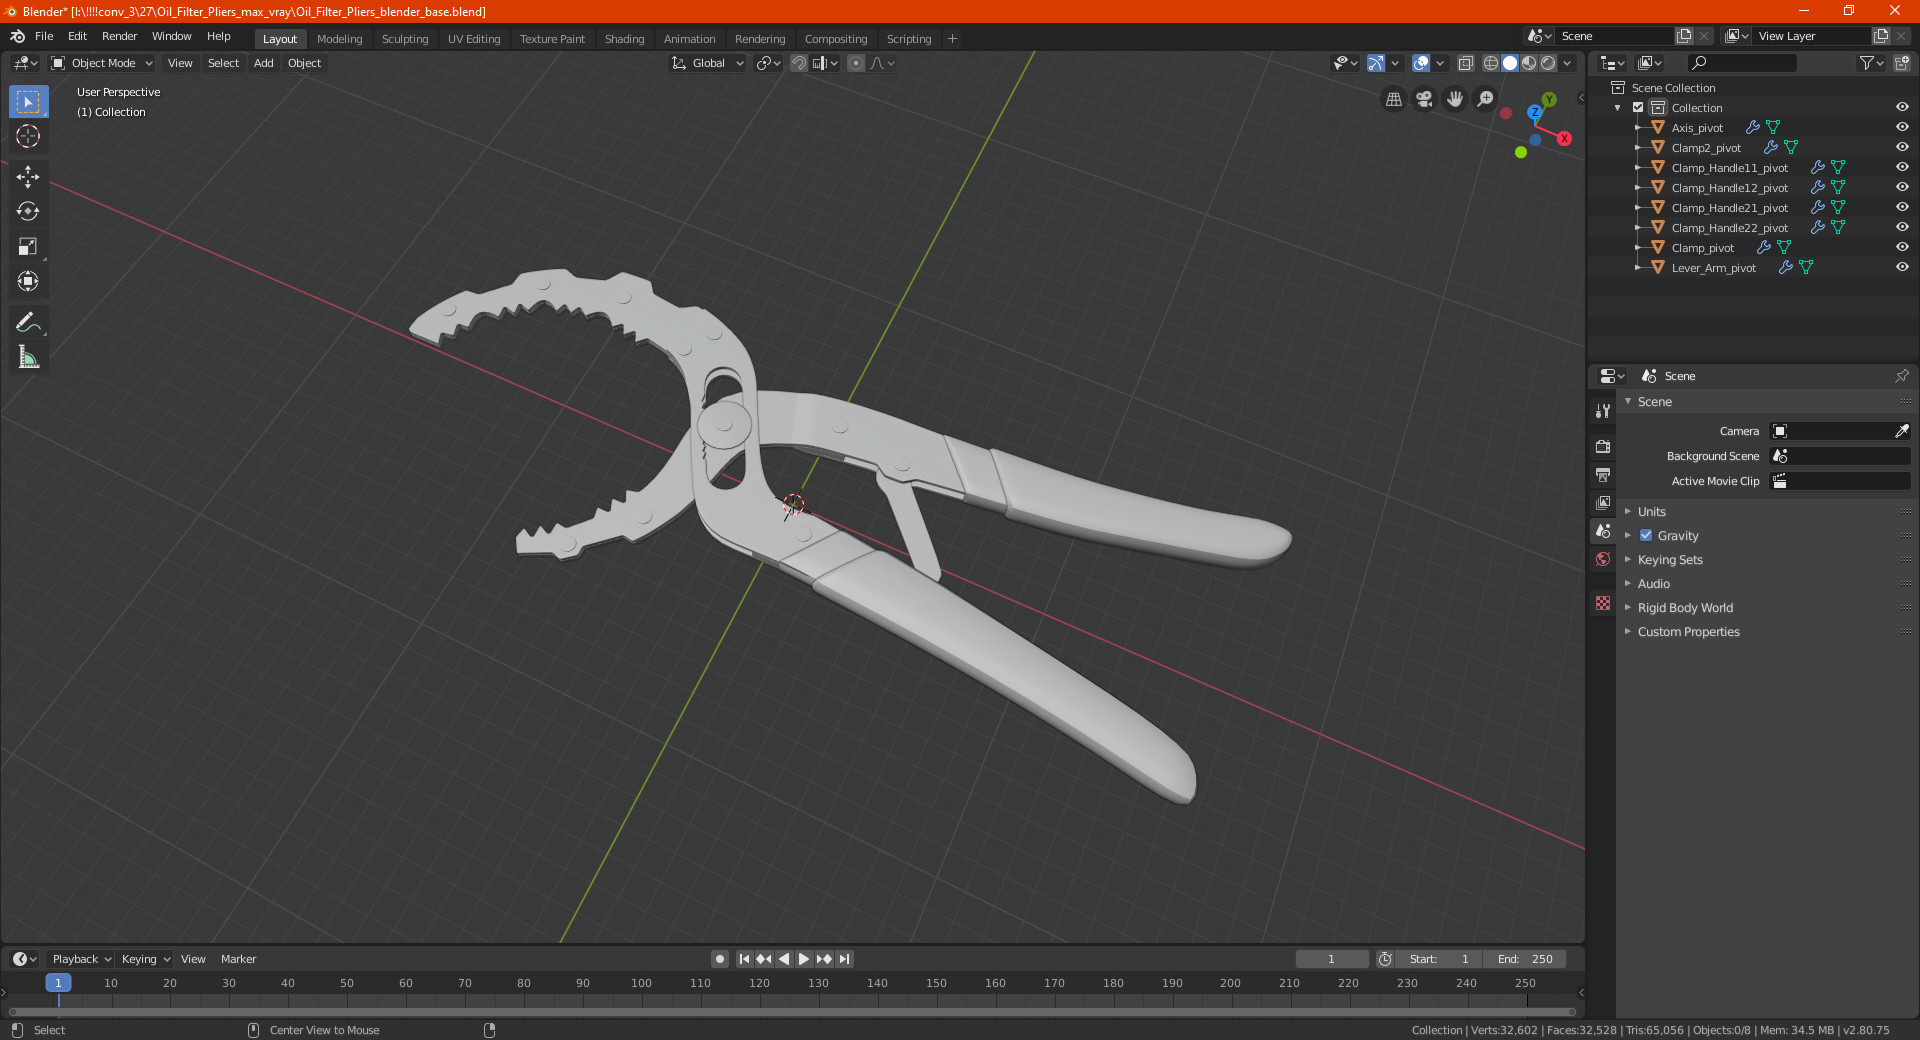
Task: Open the Global transform orientation dropdown
Action: [708, 63]
